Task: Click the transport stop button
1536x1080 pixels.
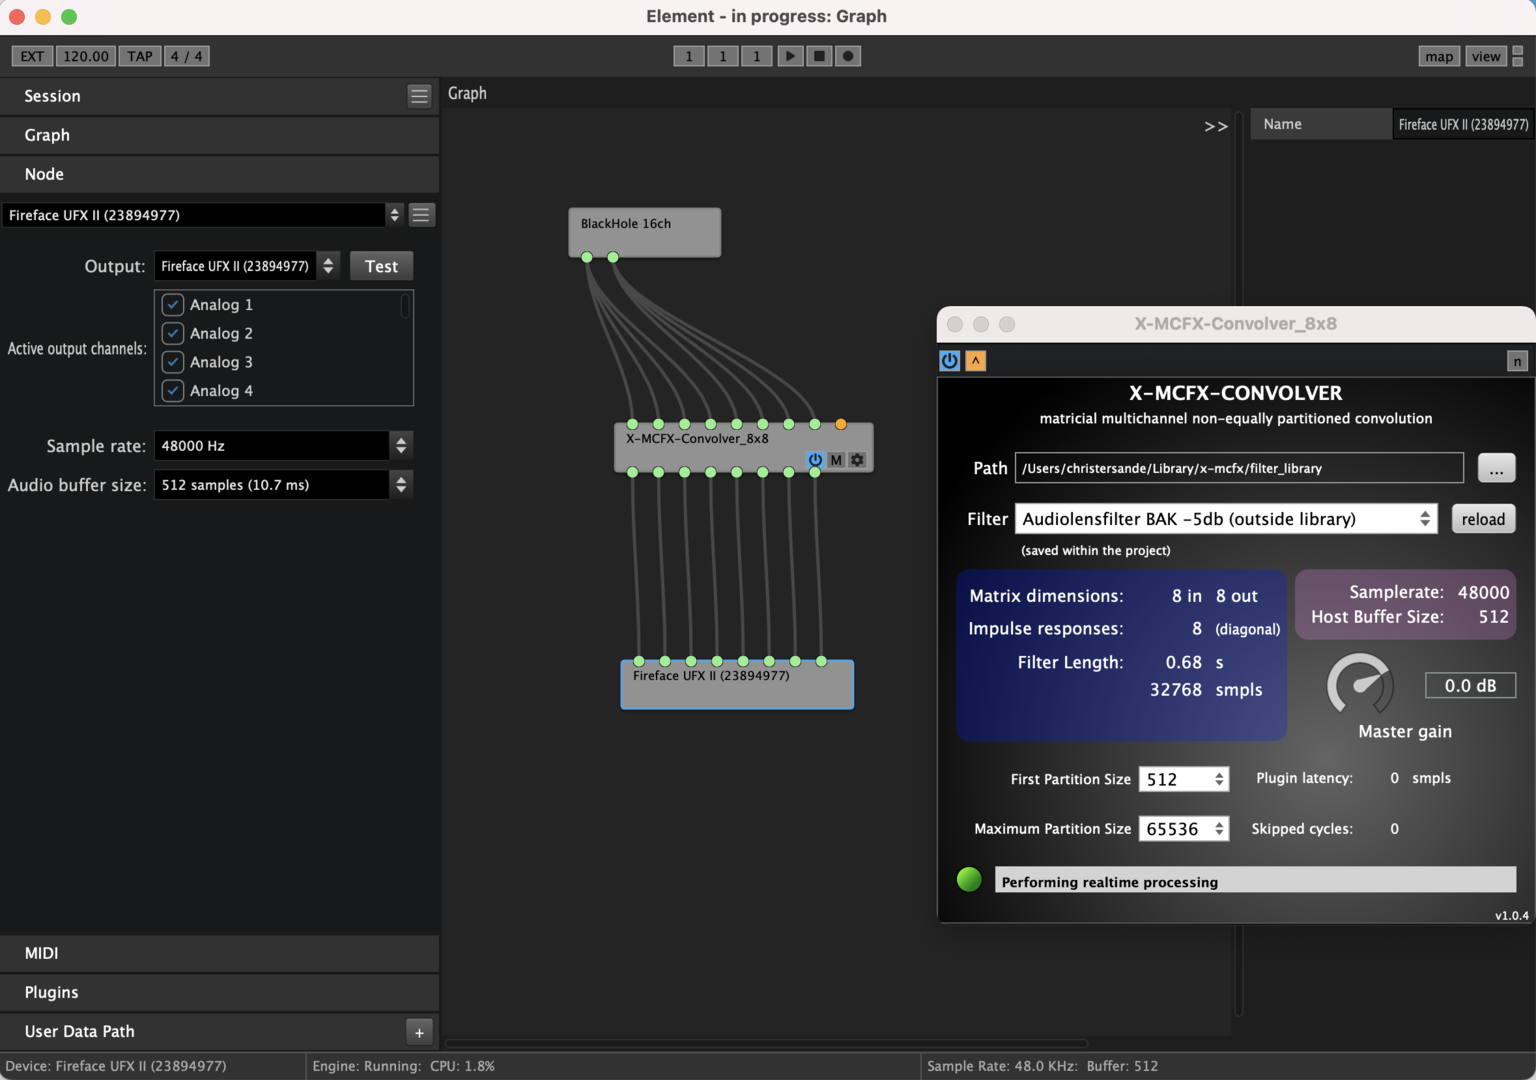Action: click(x=819, y=56)
